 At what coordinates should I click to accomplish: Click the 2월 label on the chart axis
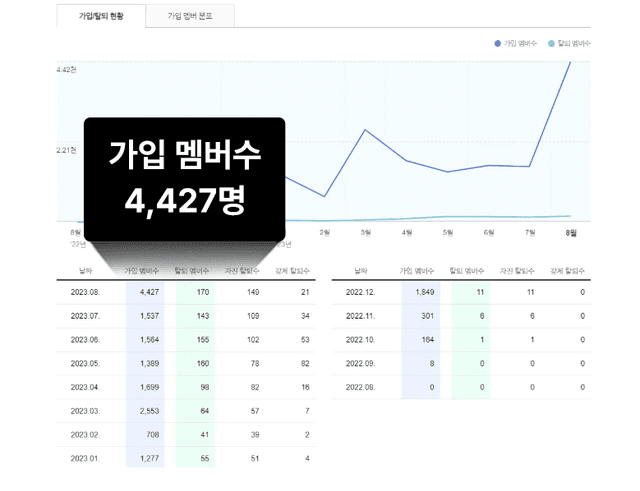point(324,232)
